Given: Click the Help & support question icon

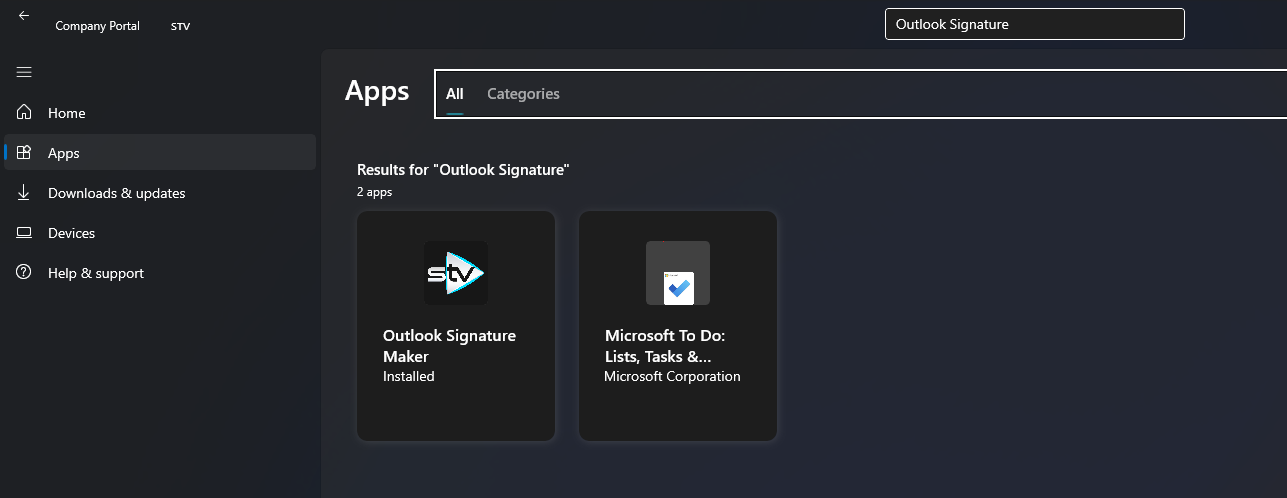Looking at the screenshot, I should (x=24, y=273).
